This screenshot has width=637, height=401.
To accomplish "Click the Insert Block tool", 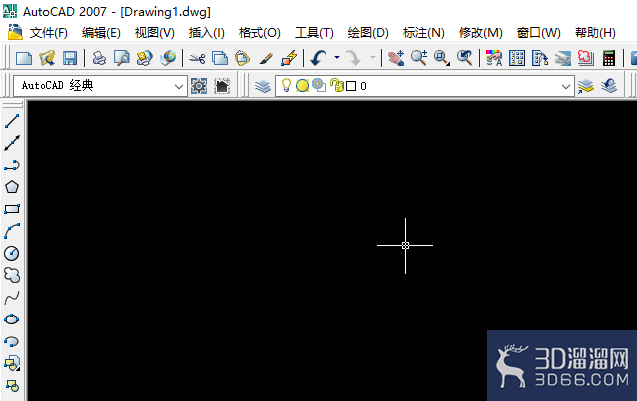I will (x=12, y=363).
